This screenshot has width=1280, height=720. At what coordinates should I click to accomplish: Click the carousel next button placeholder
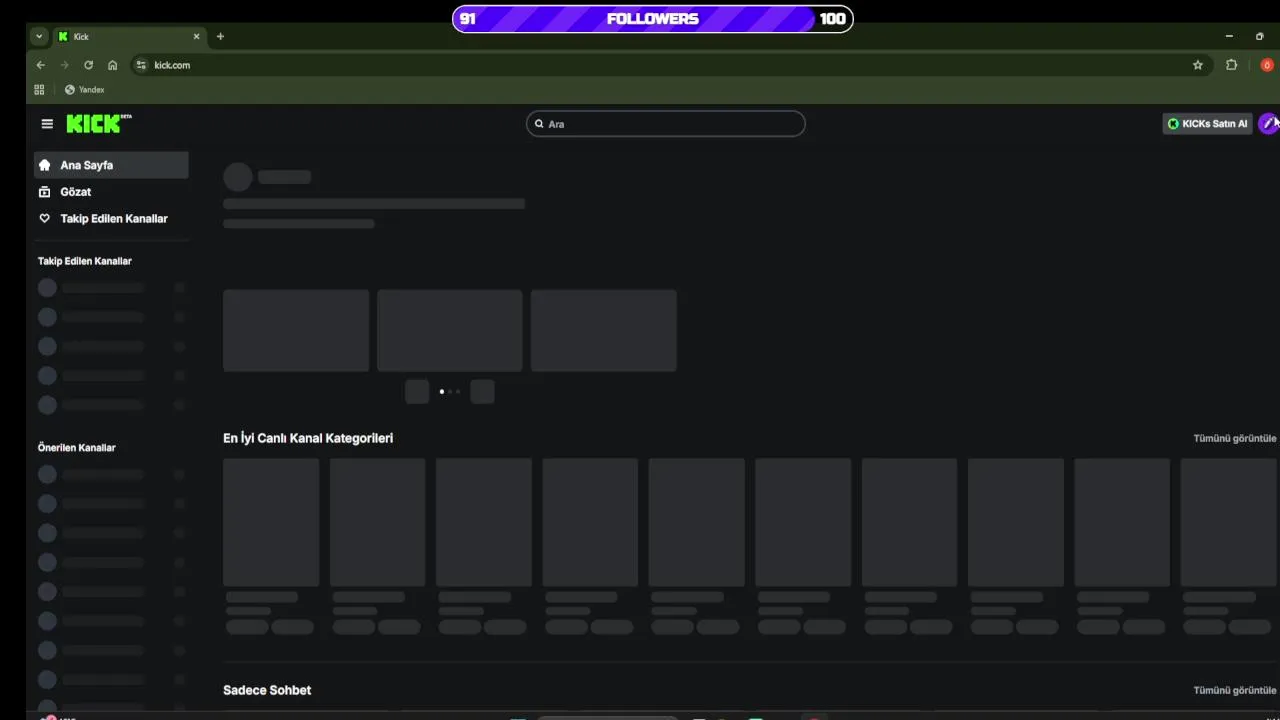pyautogui.click(x=482, y=391)
